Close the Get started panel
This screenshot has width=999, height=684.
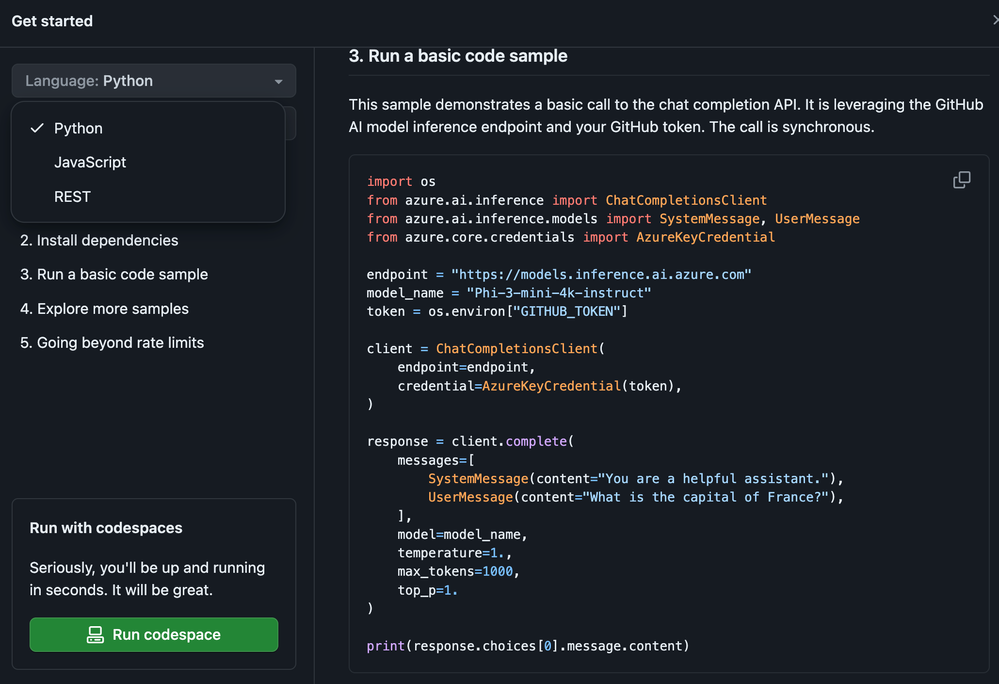(x=994, y=21)
